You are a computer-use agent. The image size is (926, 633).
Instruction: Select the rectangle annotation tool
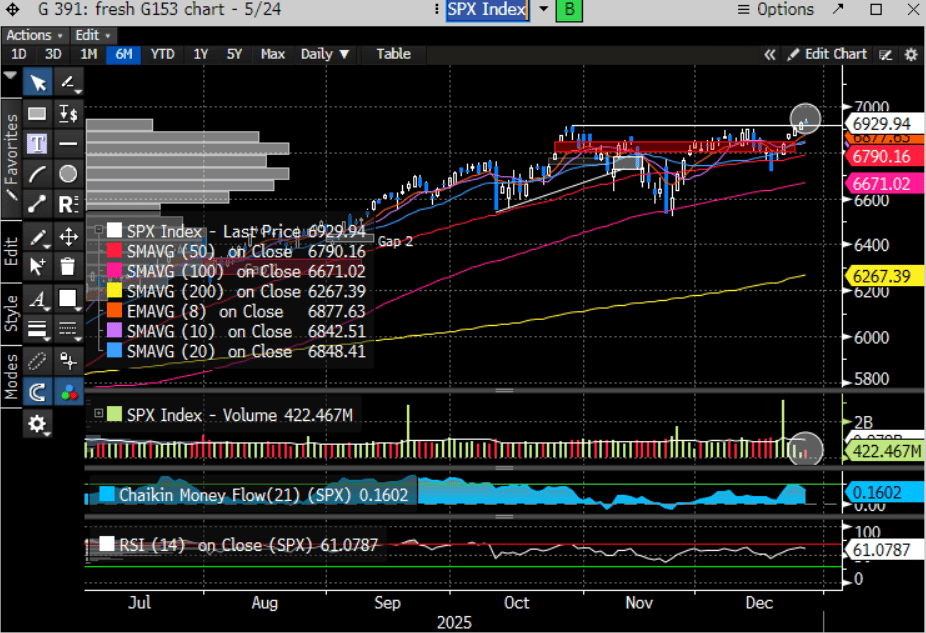point(38,113)
